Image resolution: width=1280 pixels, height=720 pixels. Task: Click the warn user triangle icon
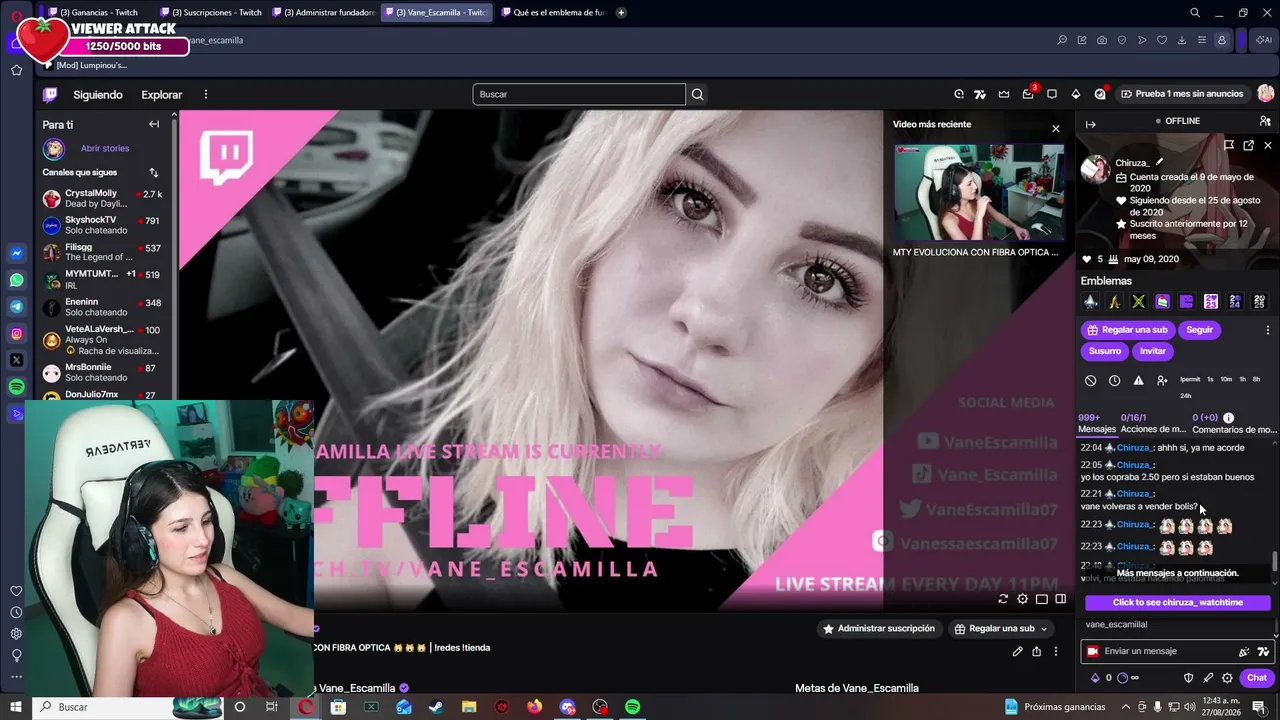(x=1138, y=380)
